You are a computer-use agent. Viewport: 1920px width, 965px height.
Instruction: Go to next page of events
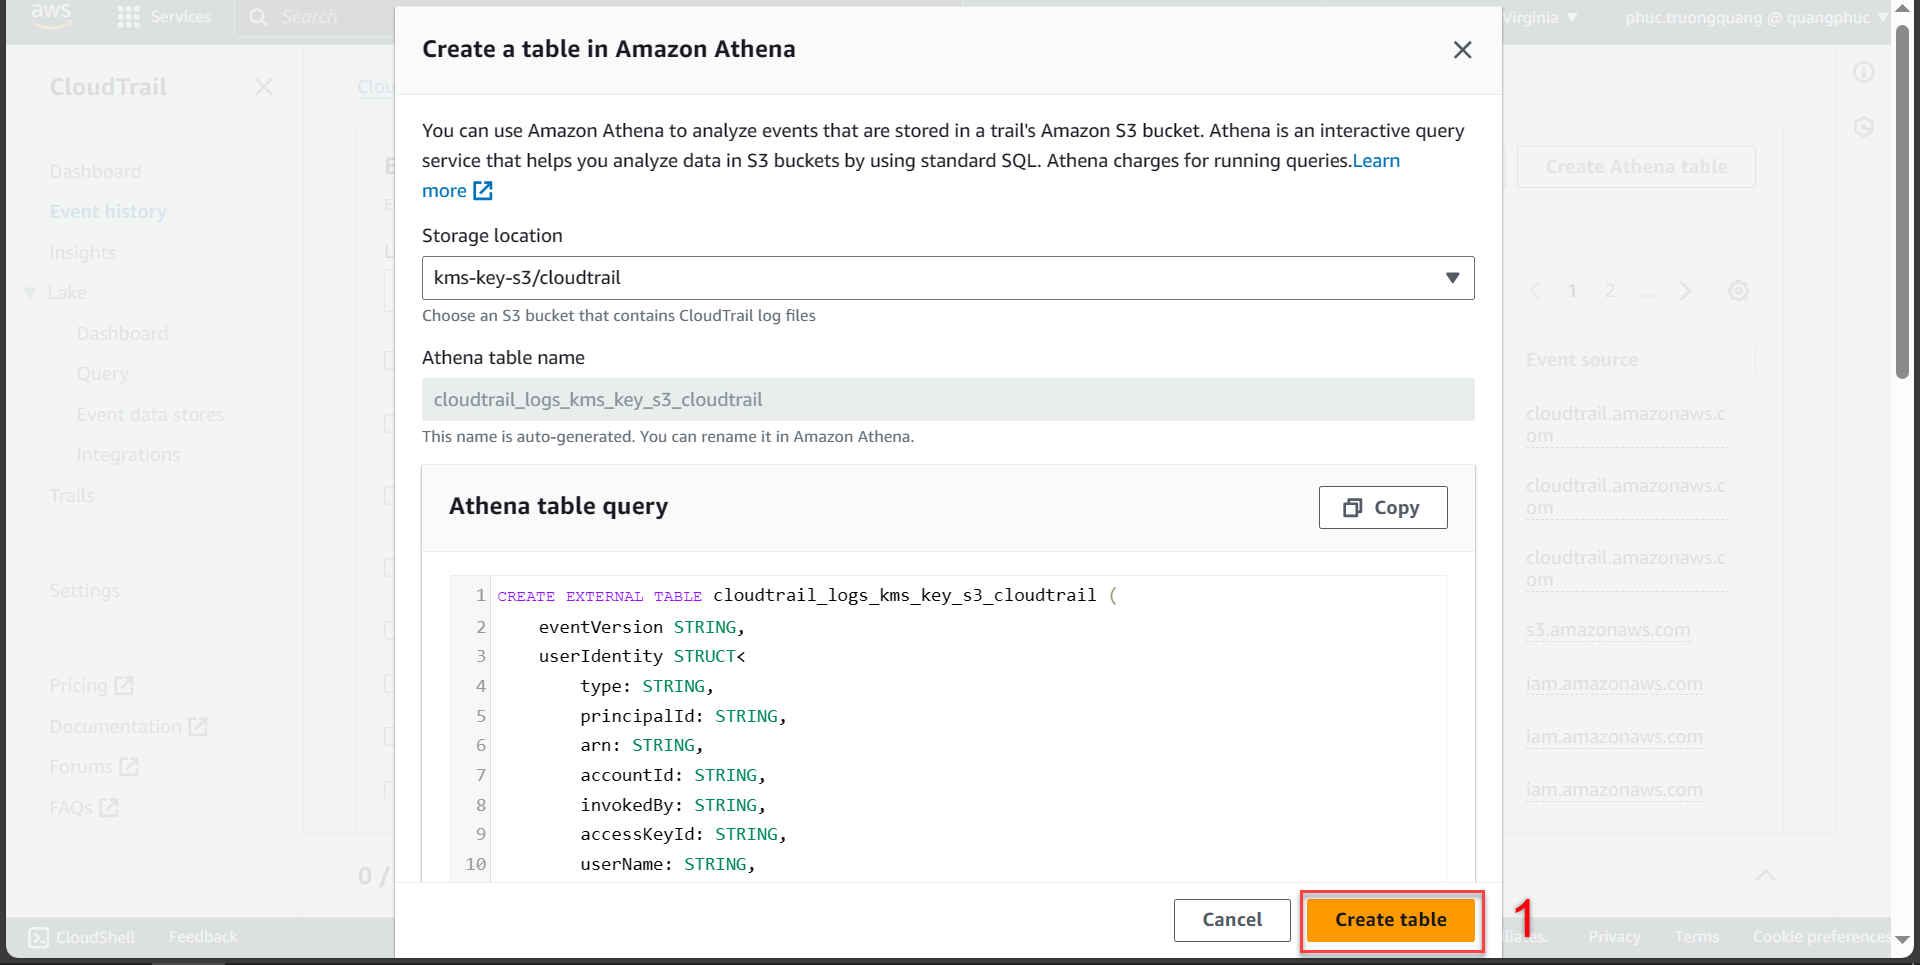(1685, 291)
